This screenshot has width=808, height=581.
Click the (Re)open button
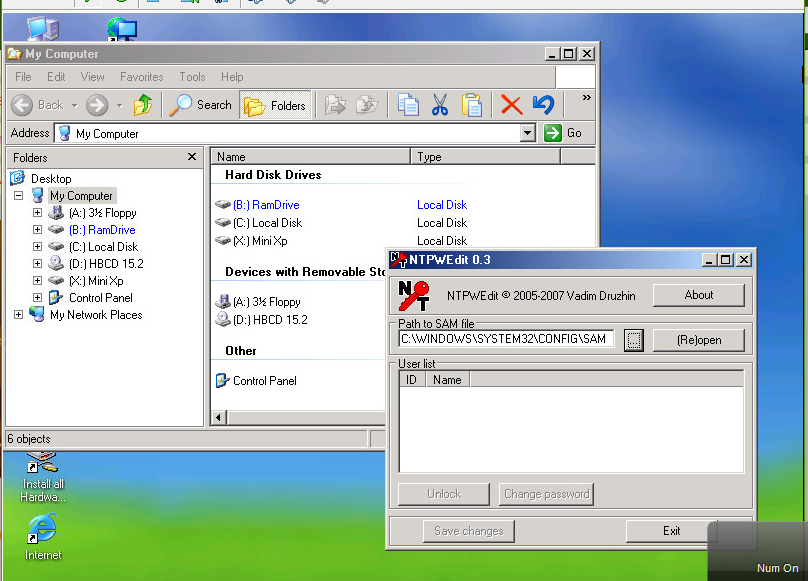pyautogui.click(x=699, y=340)
